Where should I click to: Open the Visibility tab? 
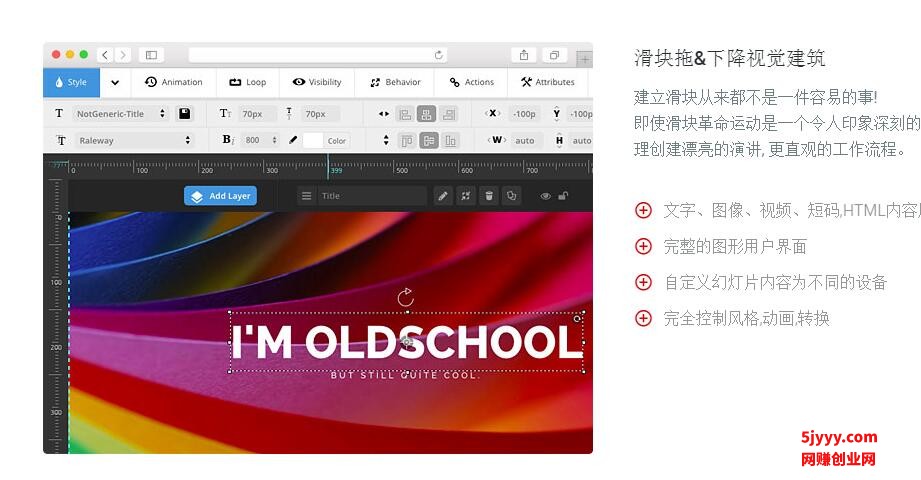pyautogui.click(x=317, y=82)
